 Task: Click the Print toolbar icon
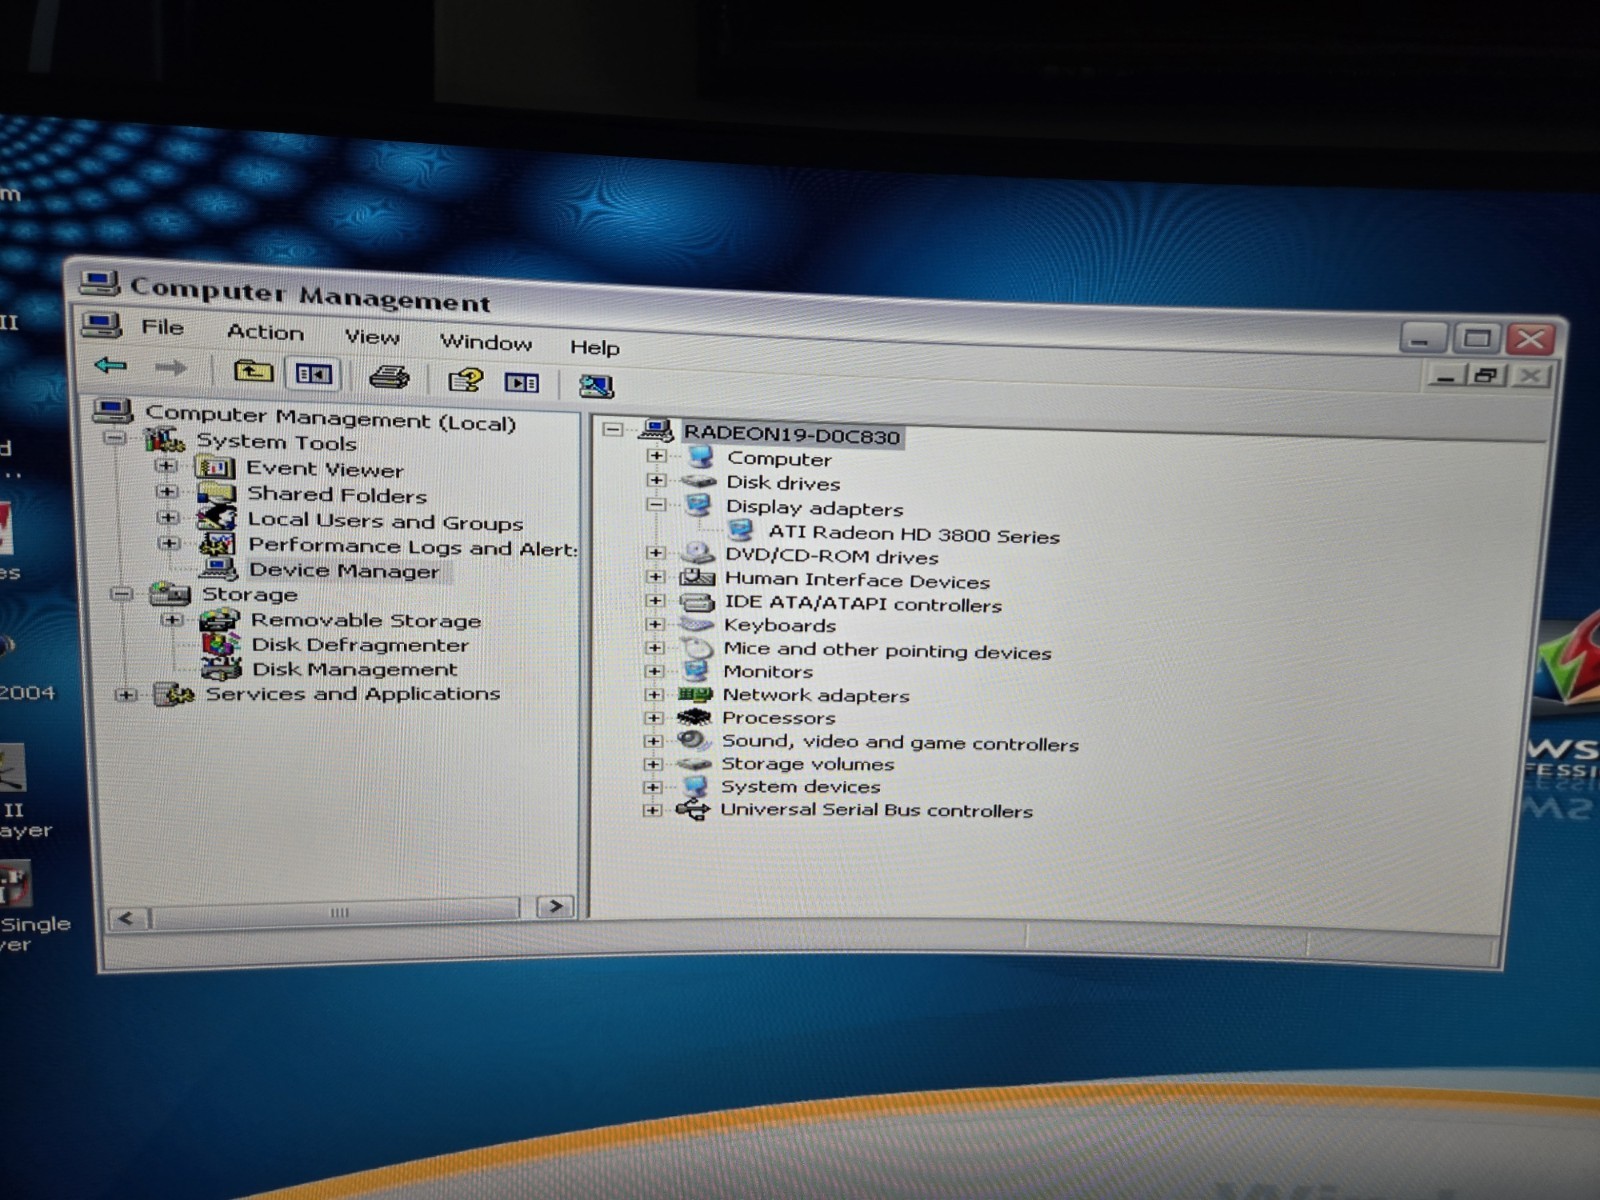point(388,378)
